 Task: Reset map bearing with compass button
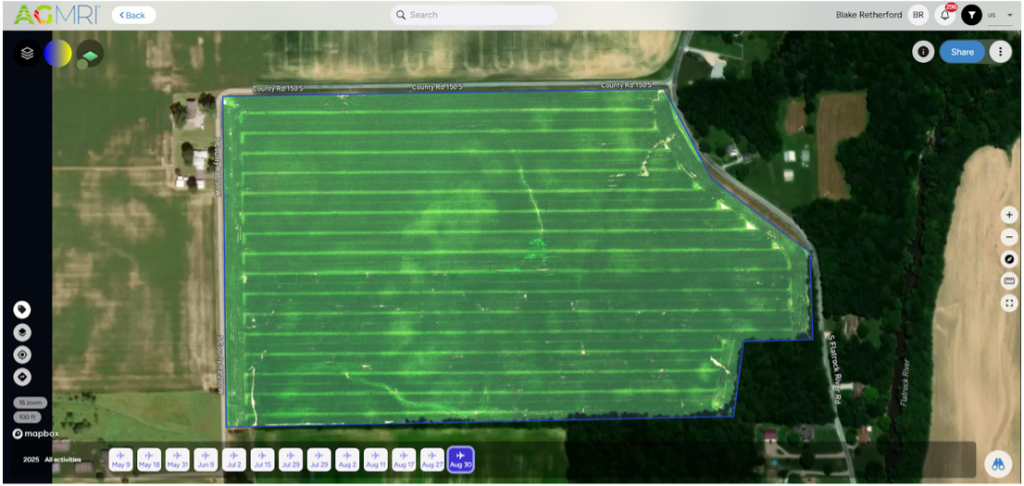coord(1009,259)
